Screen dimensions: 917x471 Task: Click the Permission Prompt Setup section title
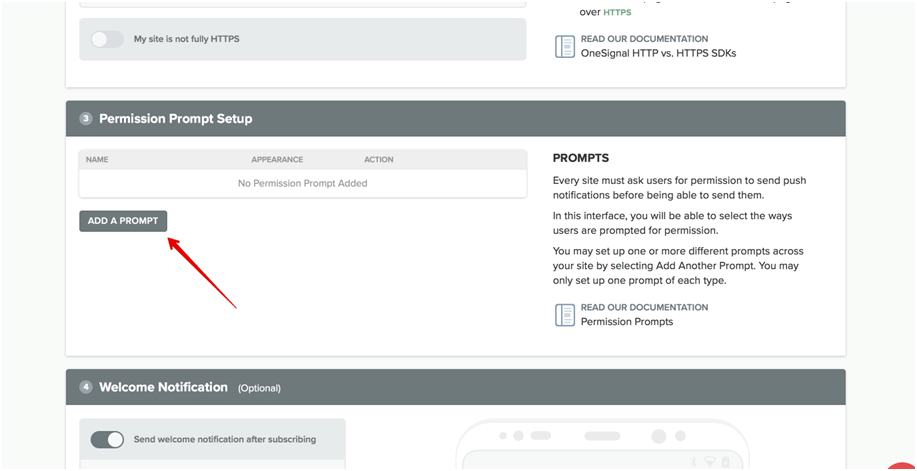tap(175, 119)
